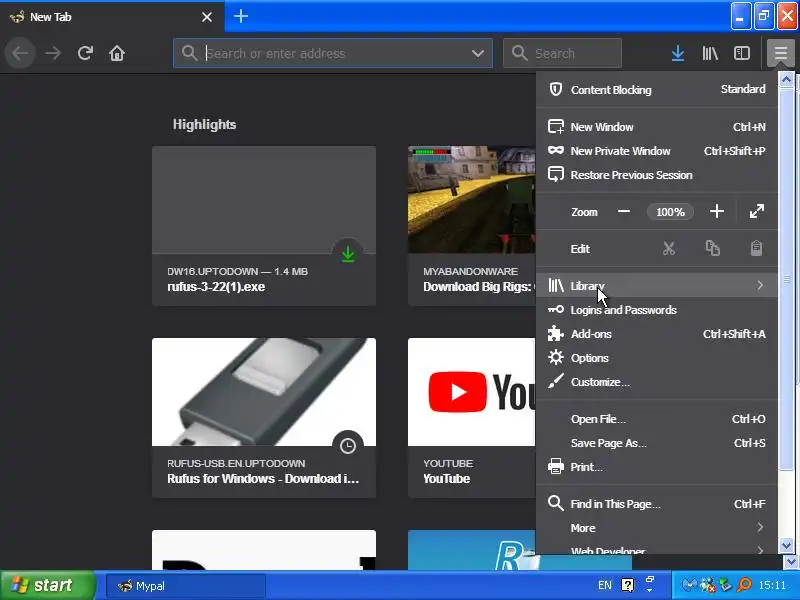Image resolution: width=800 pixels, height=600 pixels.
Task: Select Print... from the menu
Action: (x=657, y=467)
